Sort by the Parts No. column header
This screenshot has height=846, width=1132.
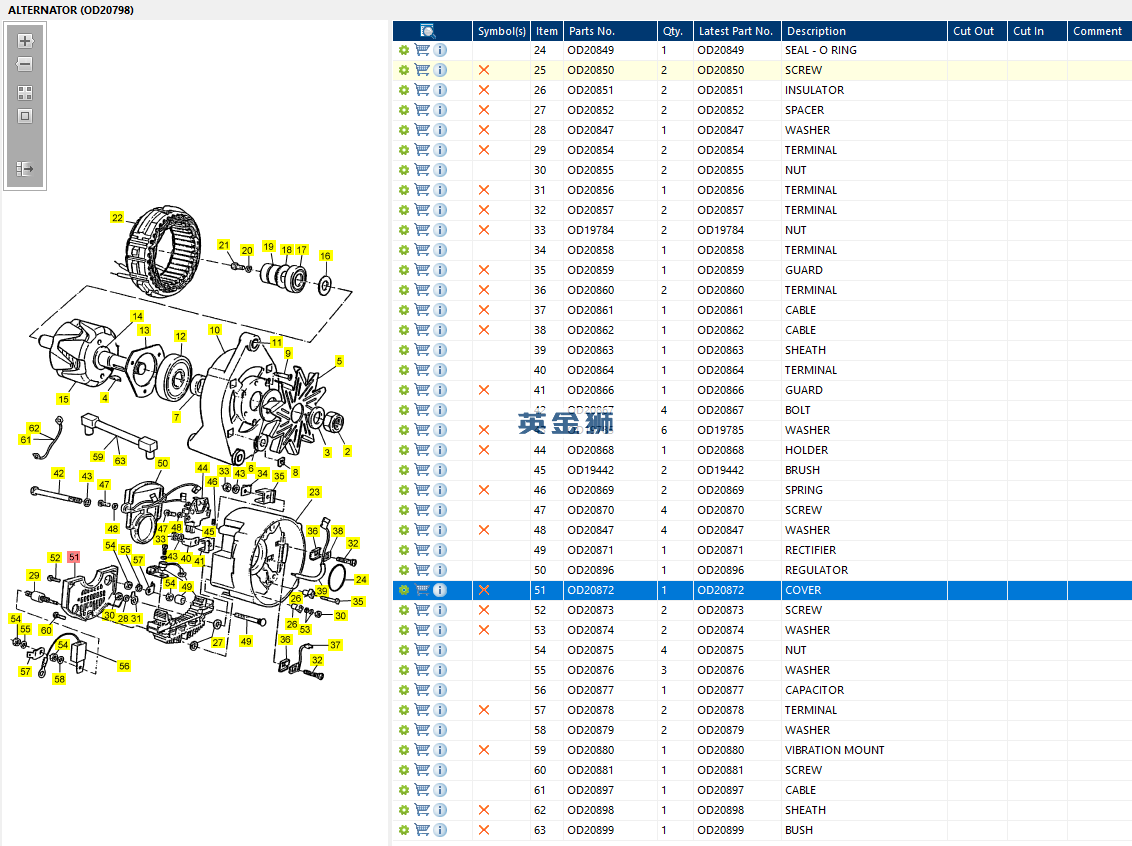pyautogui.click(x=591, y=31)
